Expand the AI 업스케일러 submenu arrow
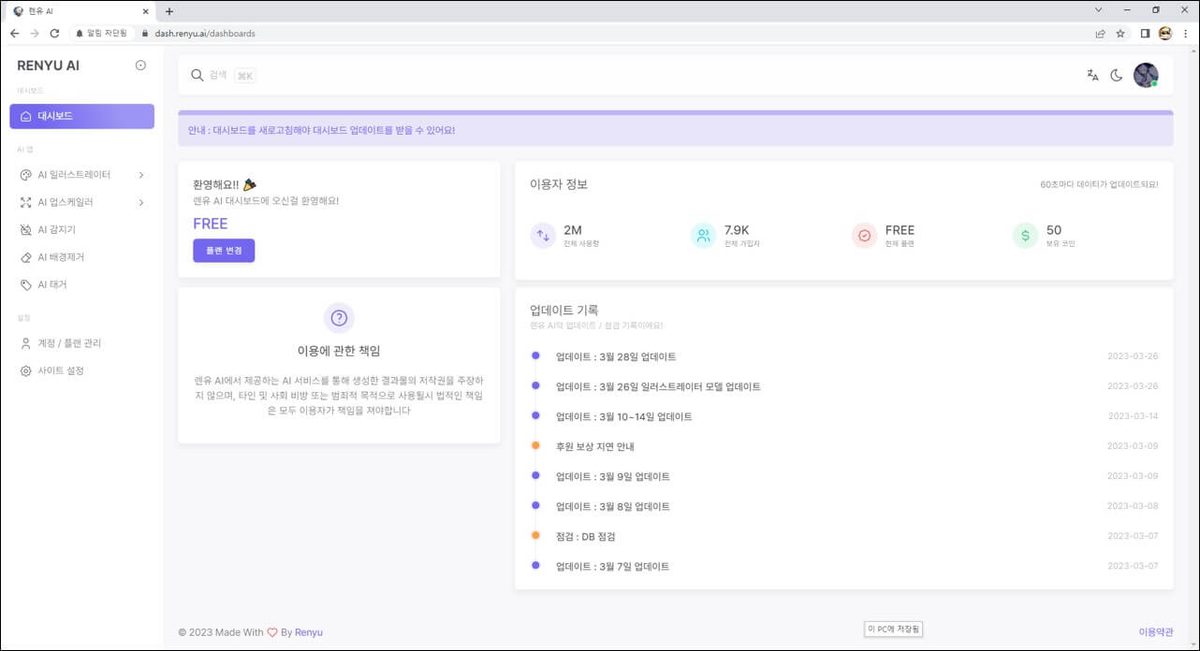 tap(141, 203)
